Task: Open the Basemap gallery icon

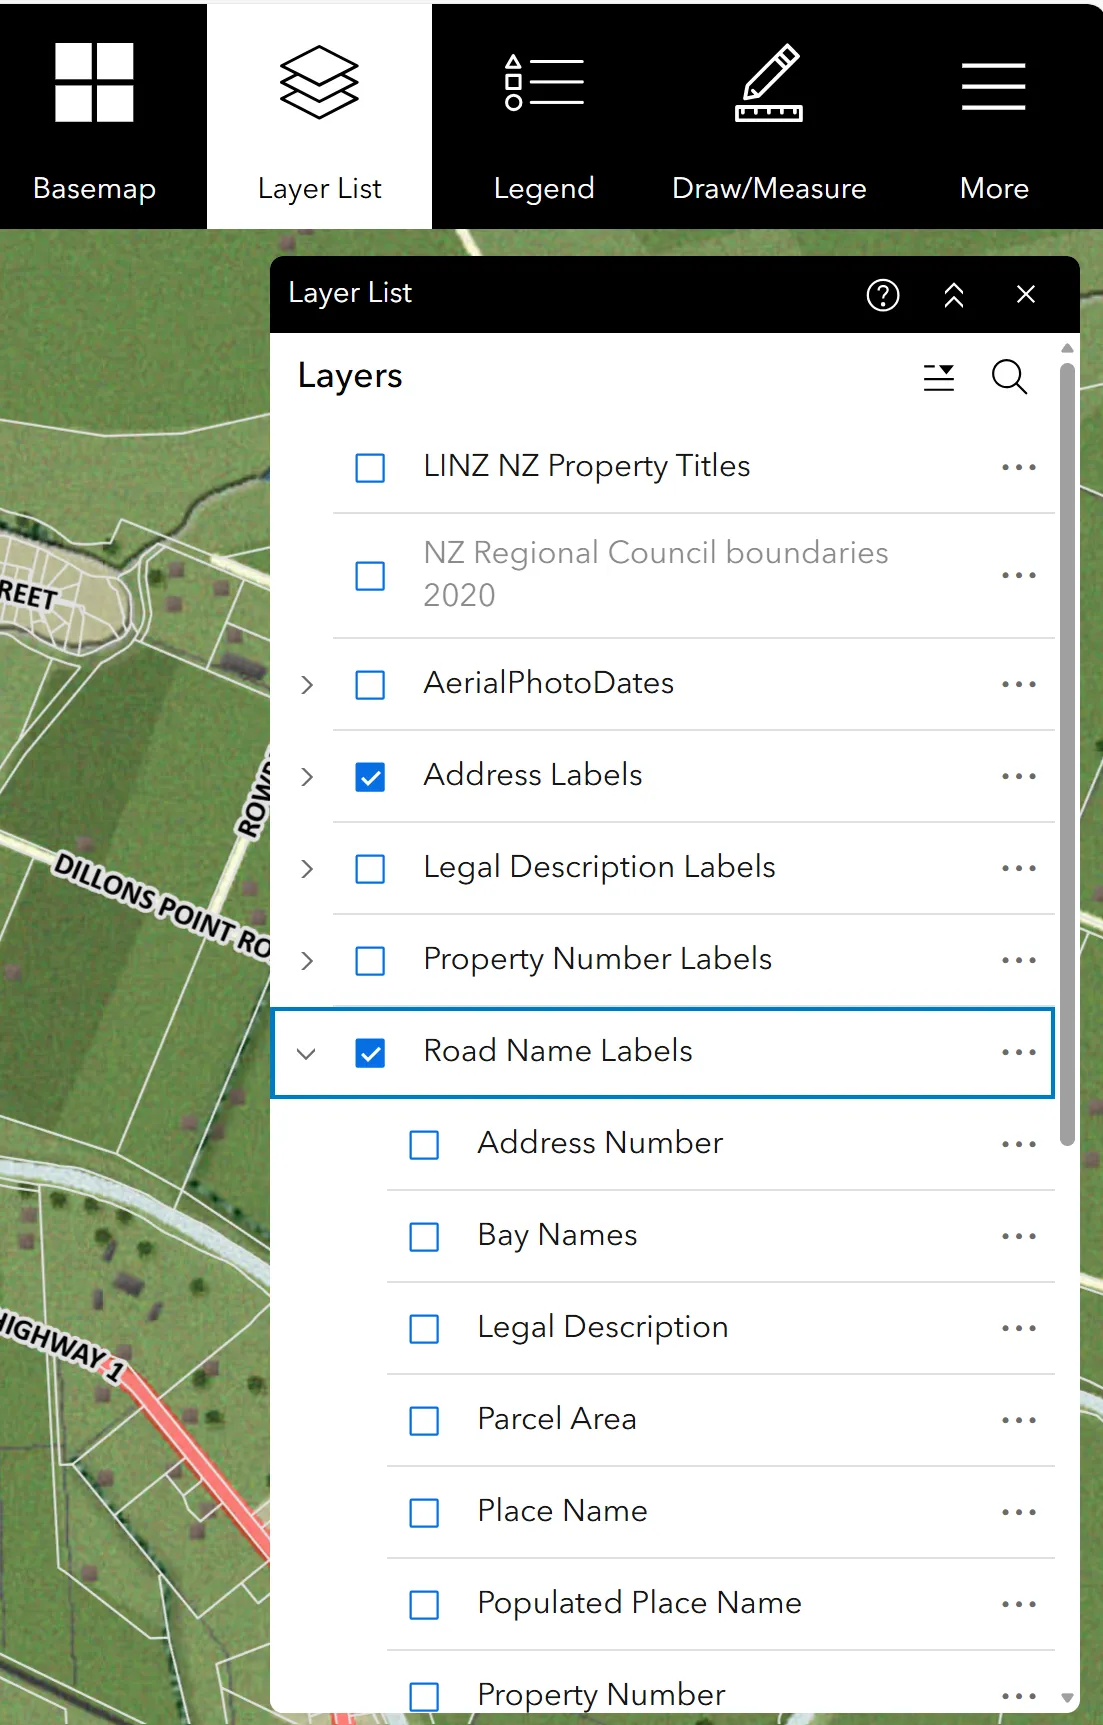Action: point(94,83)
